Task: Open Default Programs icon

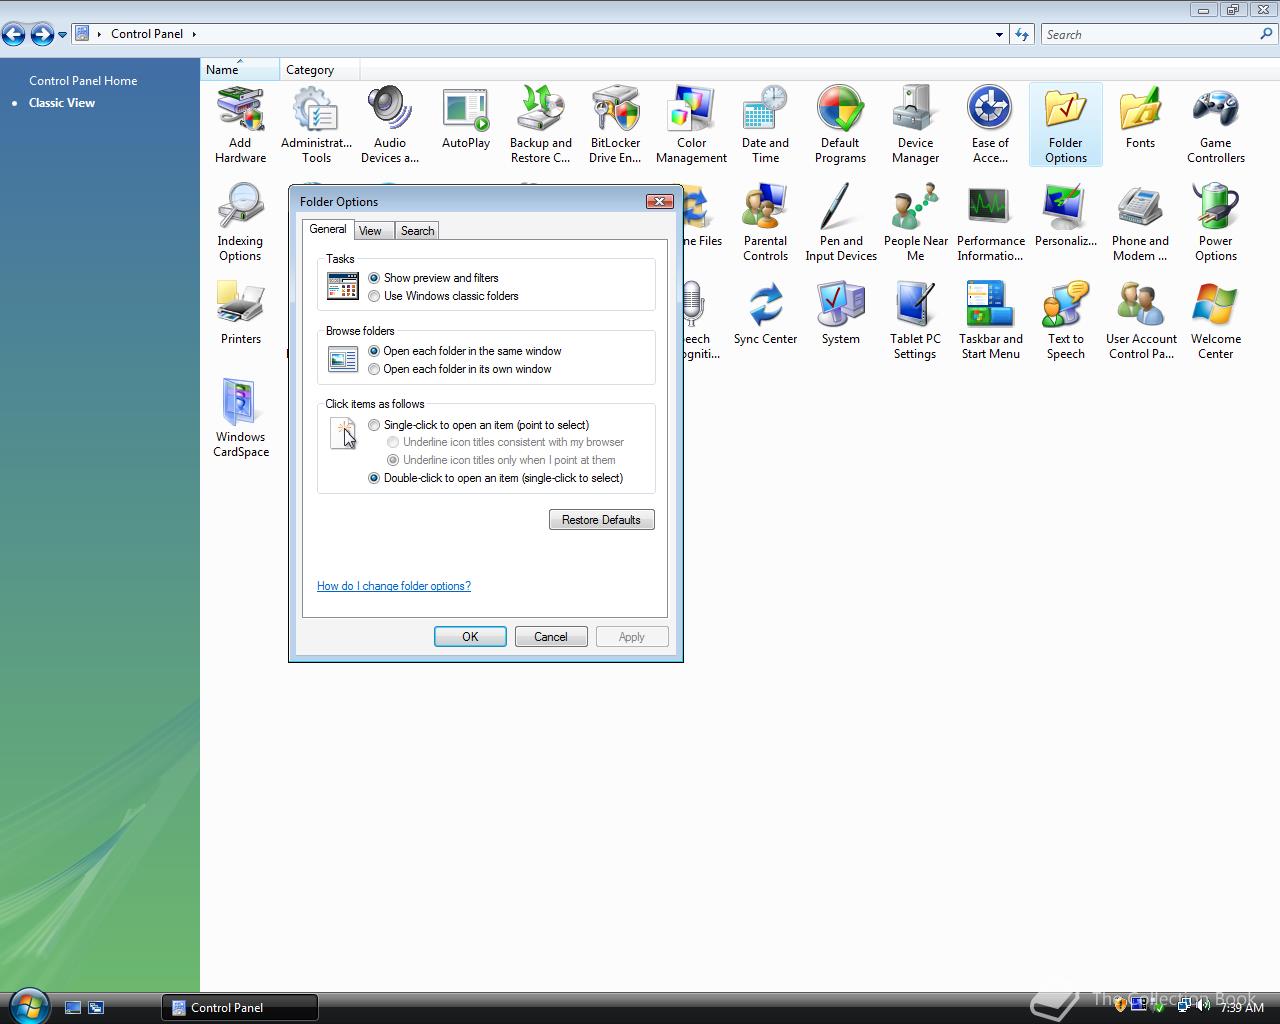Action: point(840,125)
